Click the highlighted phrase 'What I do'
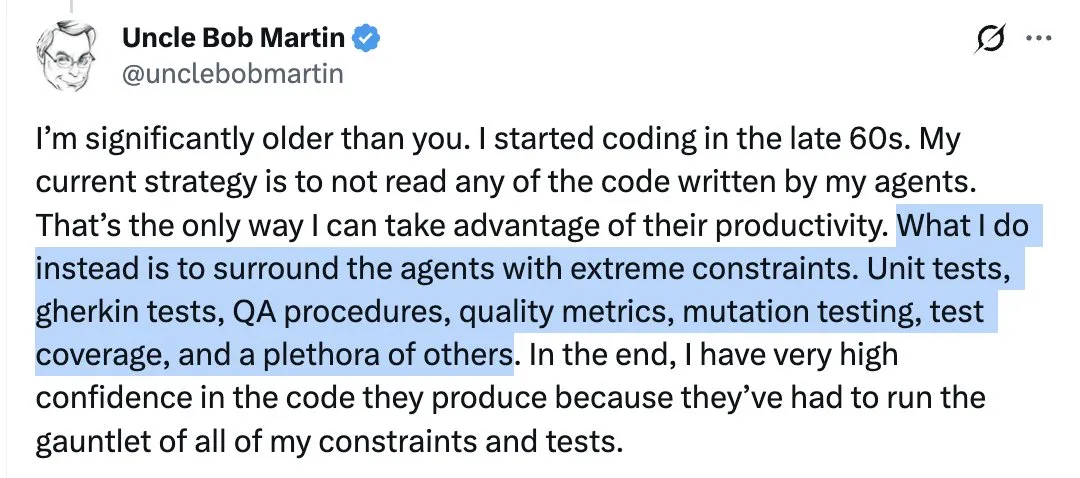Screen dimensions: 1080x478 tap(962, 225)
